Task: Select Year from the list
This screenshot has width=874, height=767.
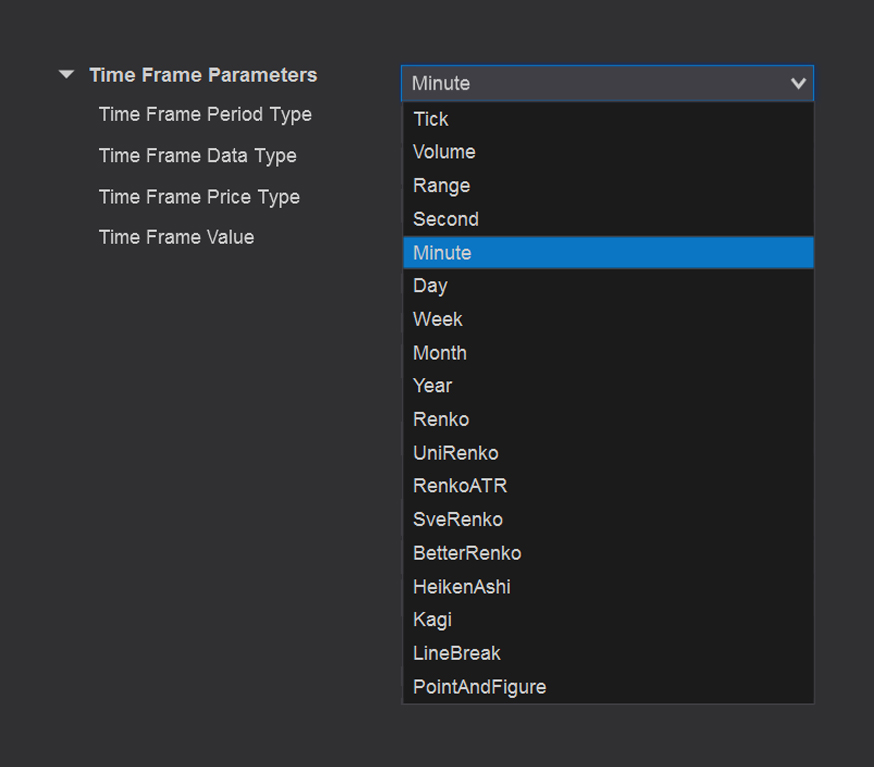Action: tap(433, 386)
